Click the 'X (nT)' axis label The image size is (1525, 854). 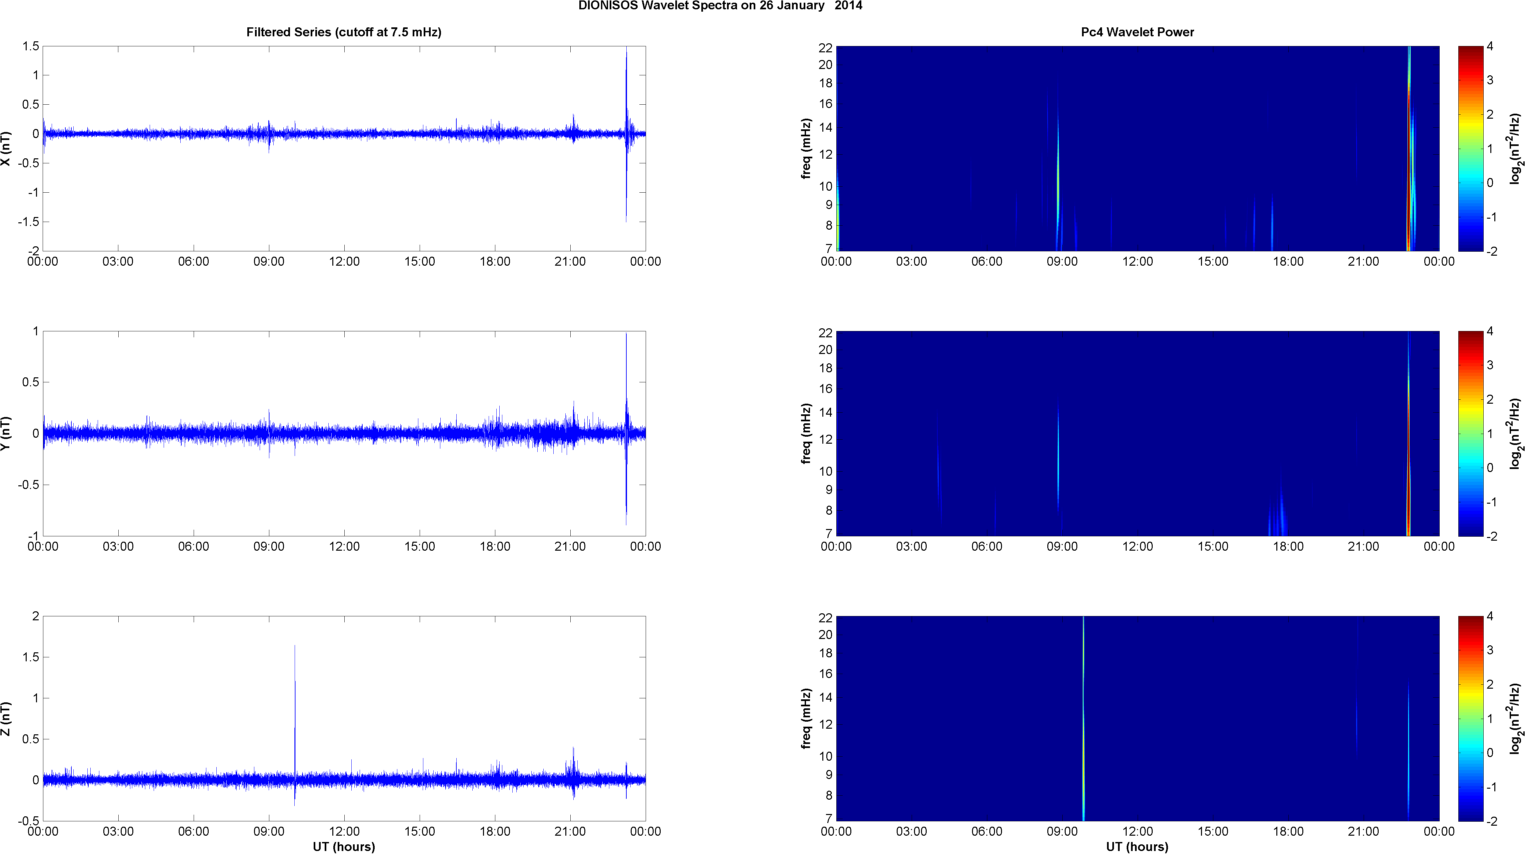7,148
